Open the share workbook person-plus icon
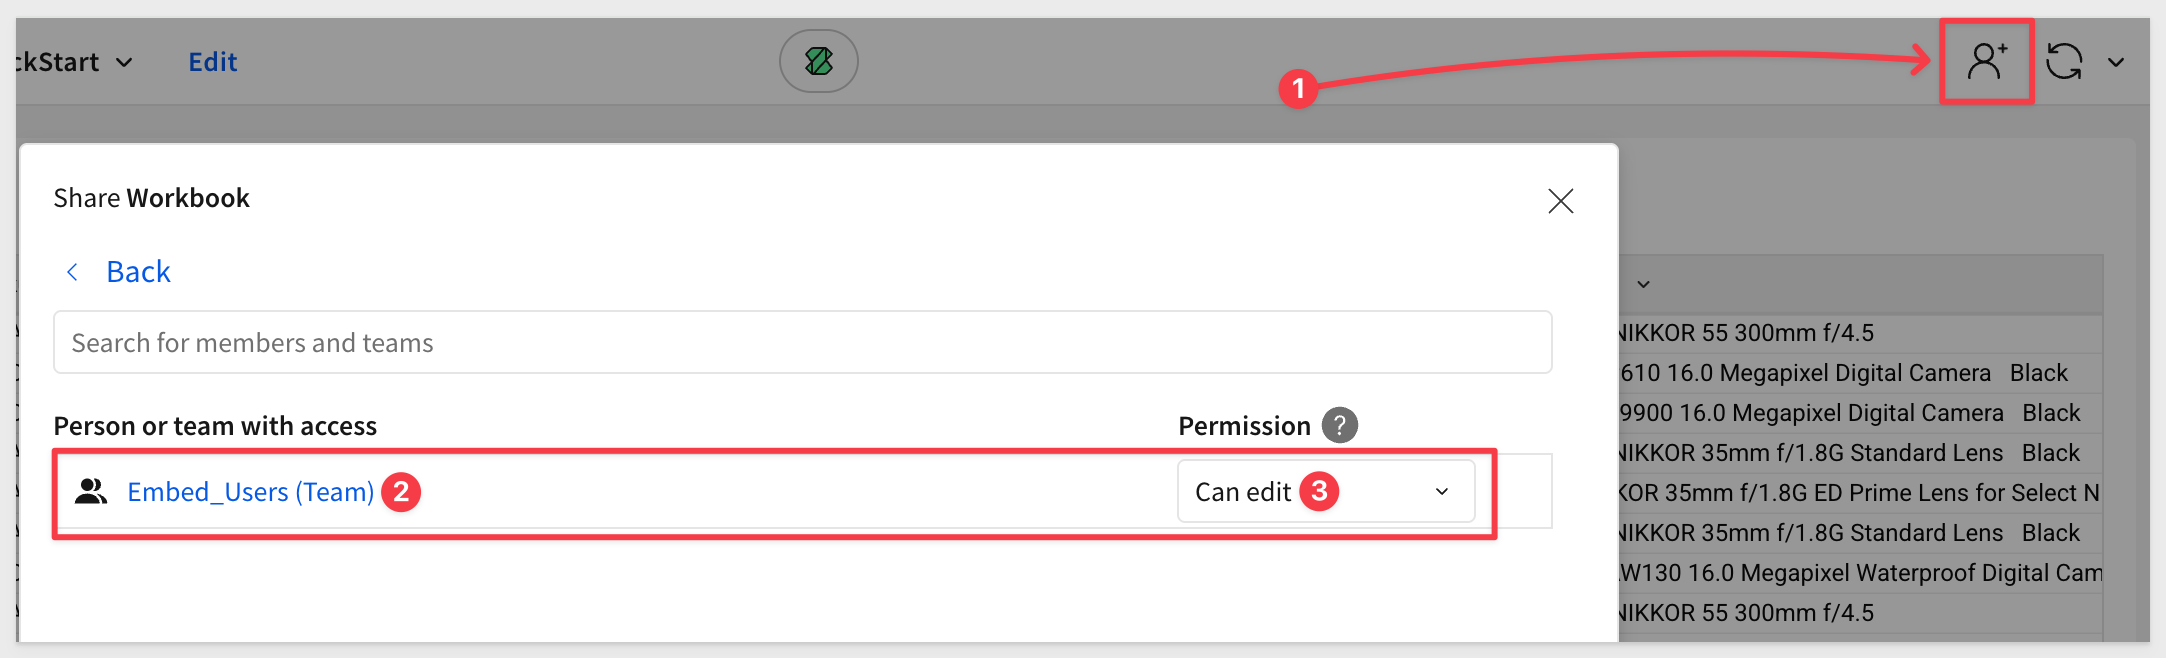 point(1987,61)
